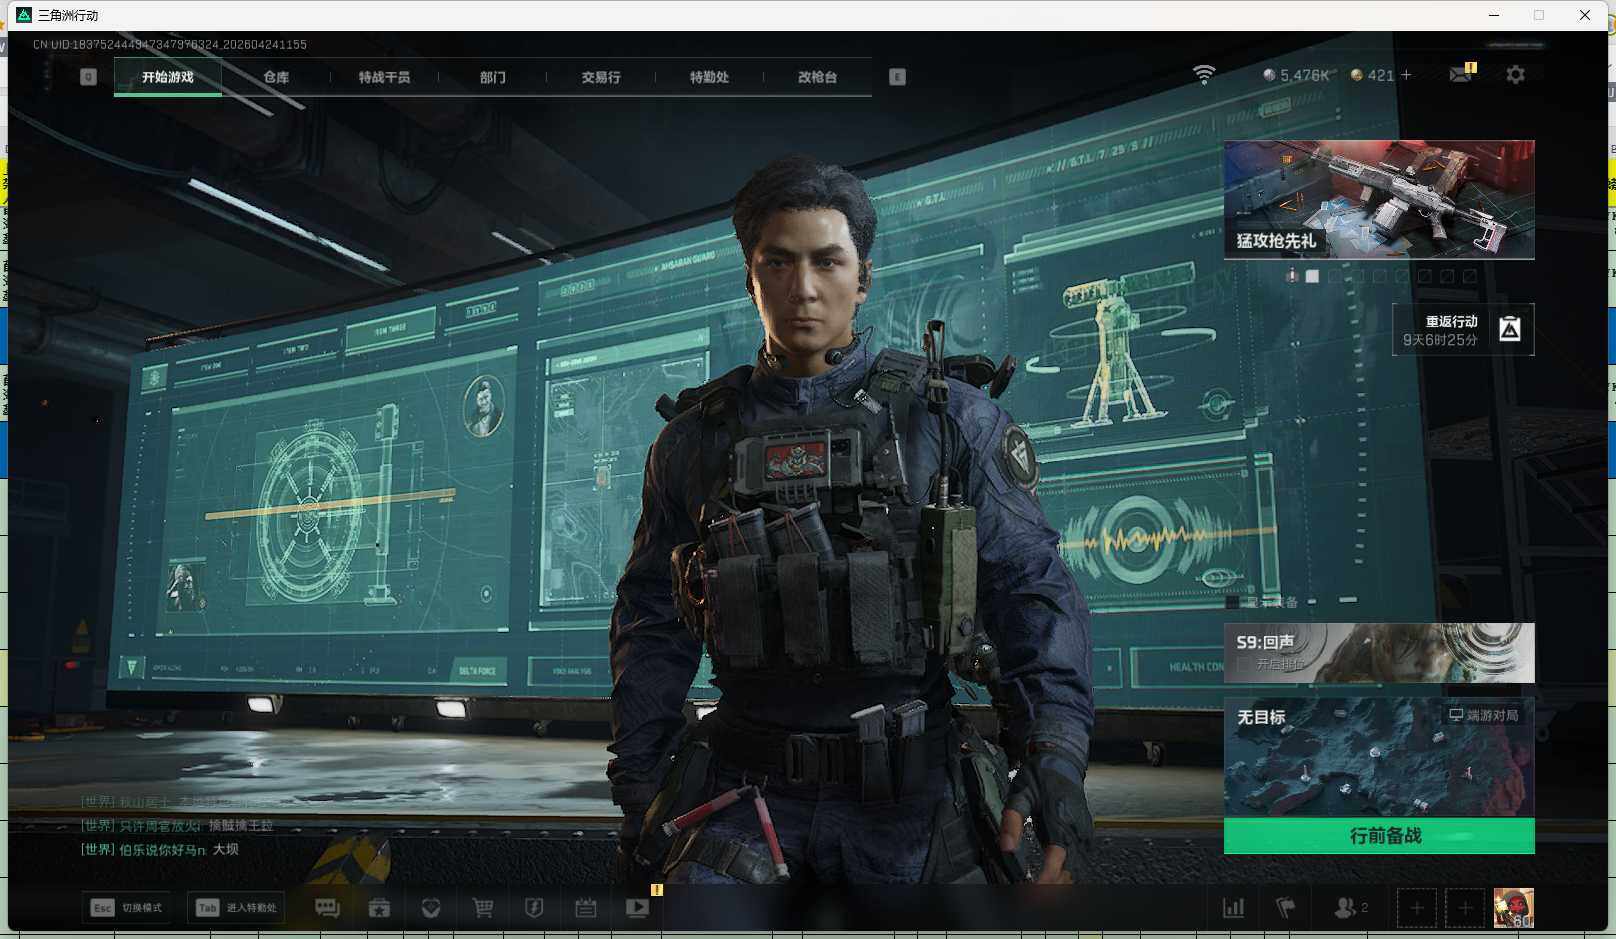The image size is (1616, 939).
Task: Open the shopping cart store icon
Action: tap(483, 908)
